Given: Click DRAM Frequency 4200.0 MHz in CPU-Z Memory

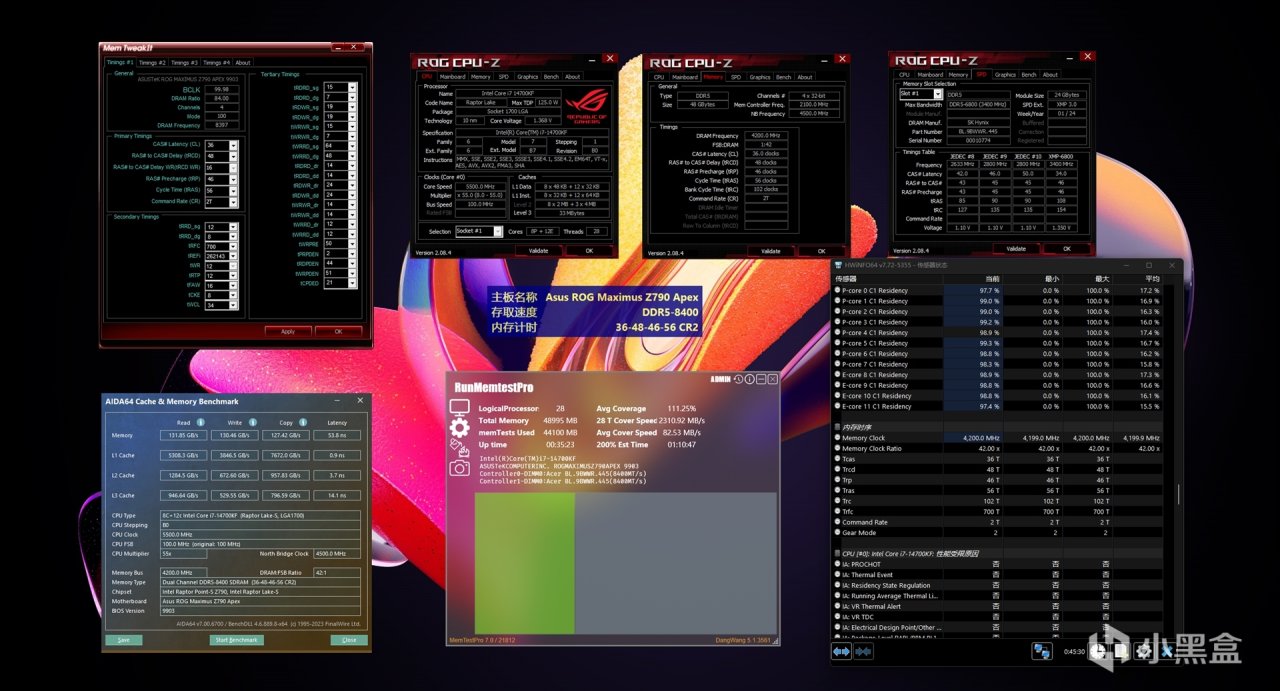Looking at the screenshot, I should (766, 135).
